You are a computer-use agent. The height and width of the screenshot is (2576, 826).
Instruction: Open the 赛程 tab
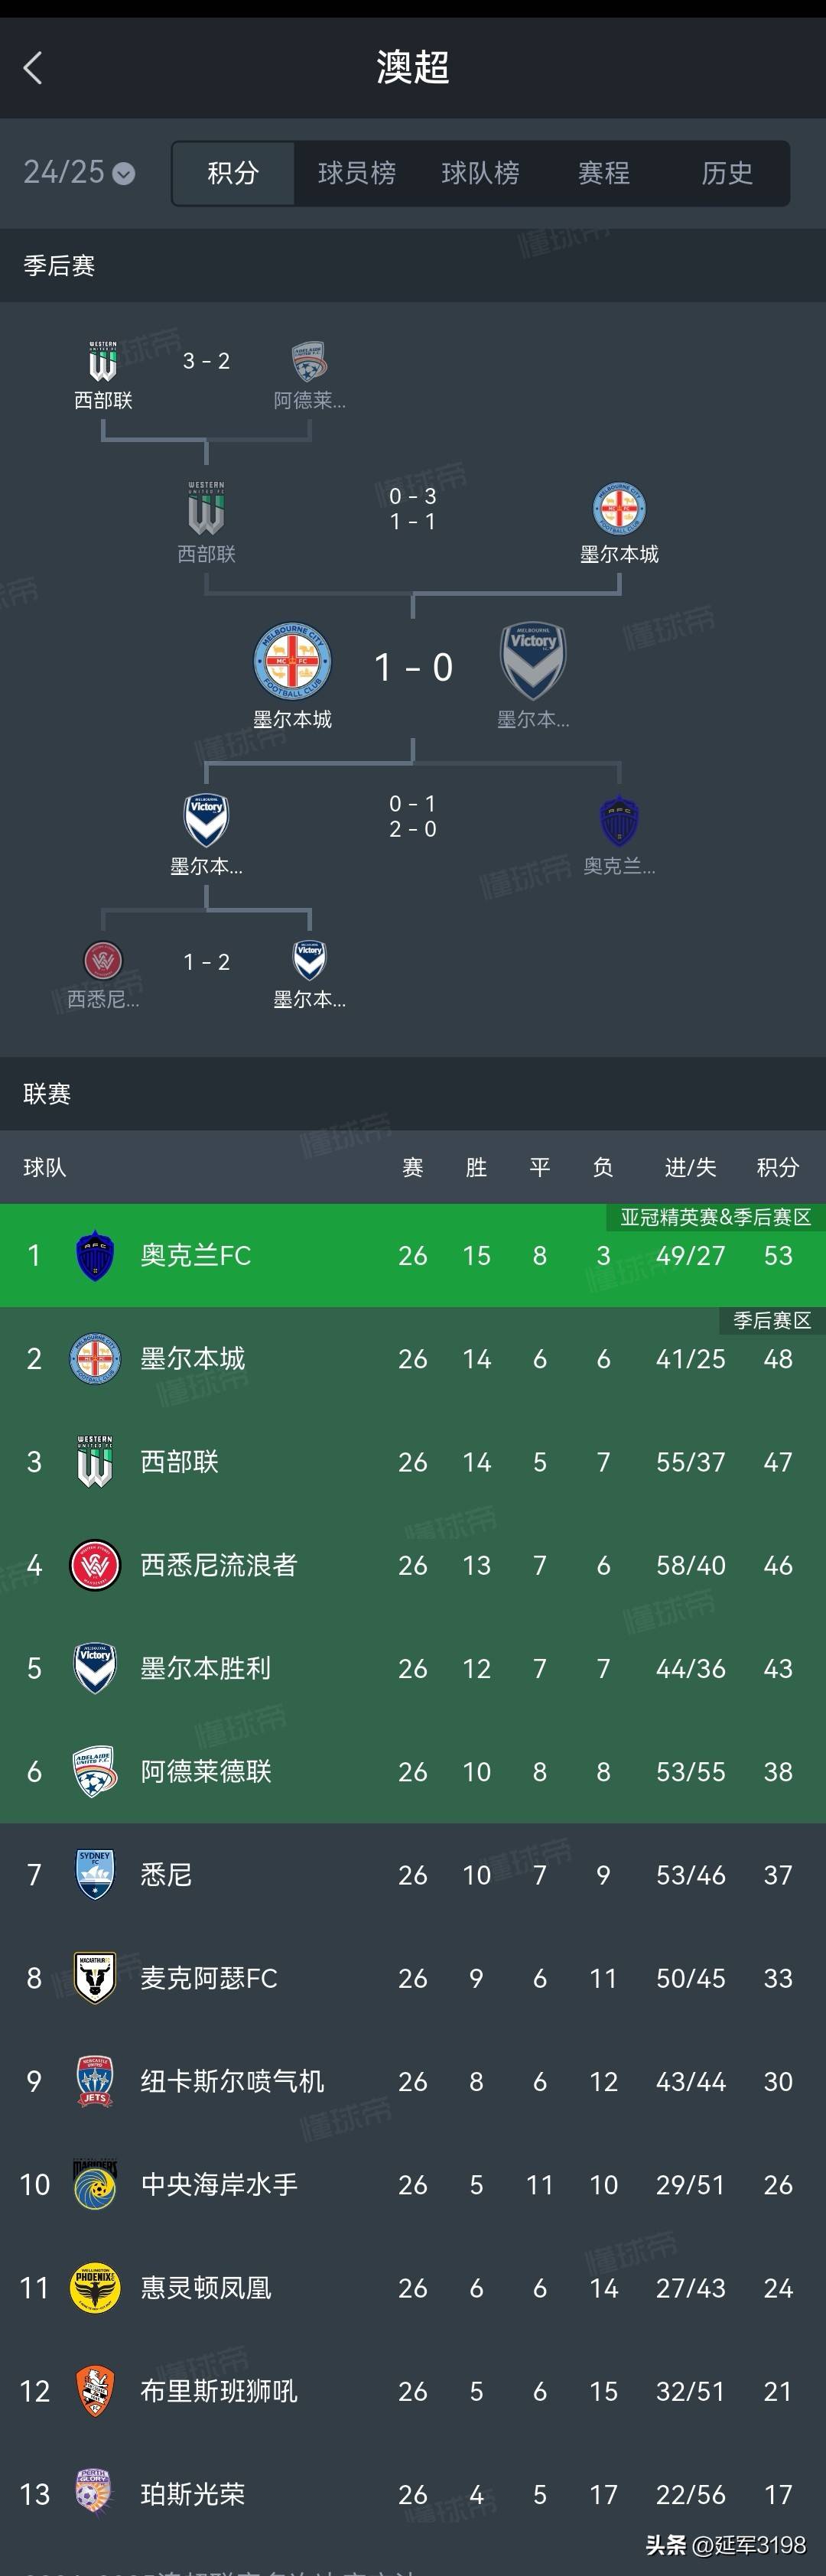[604, 173]
